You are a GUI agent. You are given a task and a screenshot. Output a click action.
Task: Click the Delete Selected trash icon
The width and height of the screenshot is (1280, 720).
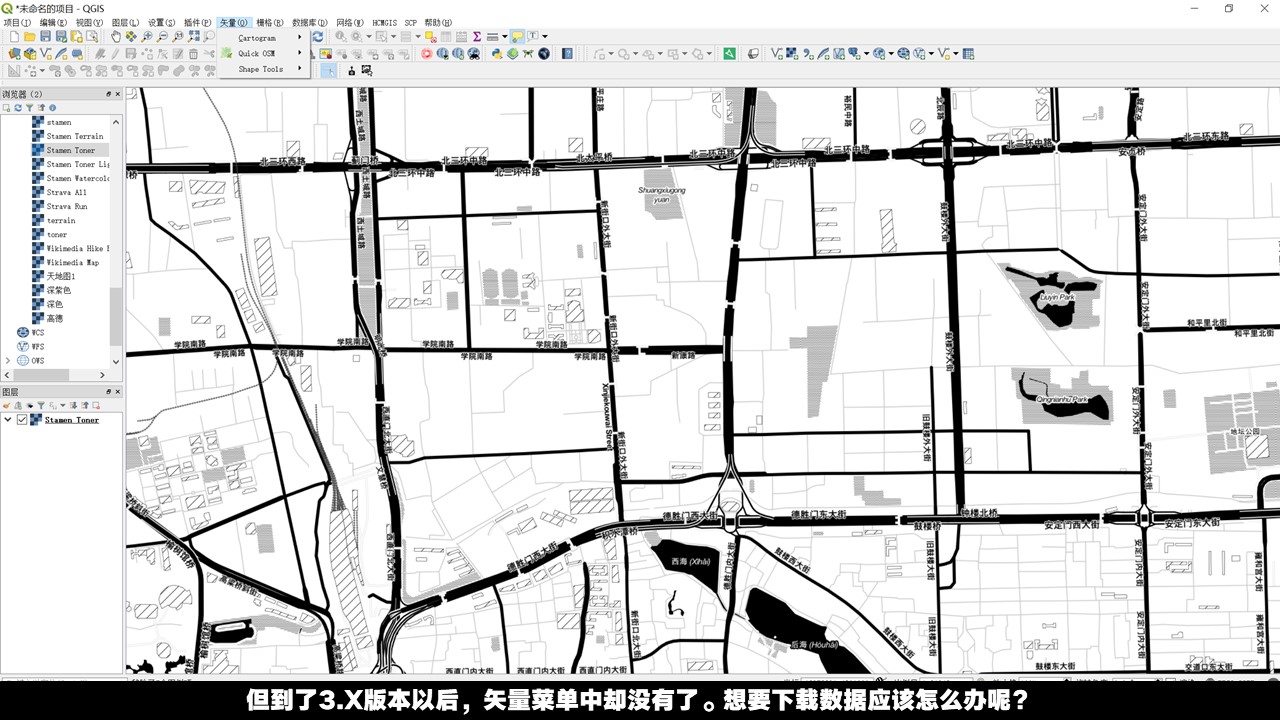(x=193, y=53)
